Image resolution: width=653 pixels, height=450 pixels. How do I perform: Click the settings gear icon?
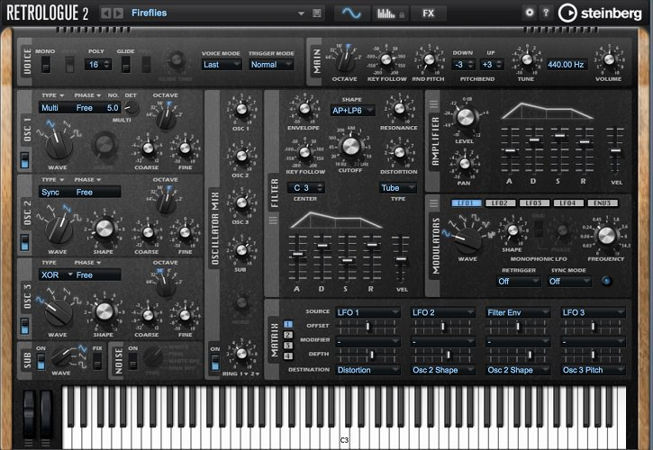[530, 12]
